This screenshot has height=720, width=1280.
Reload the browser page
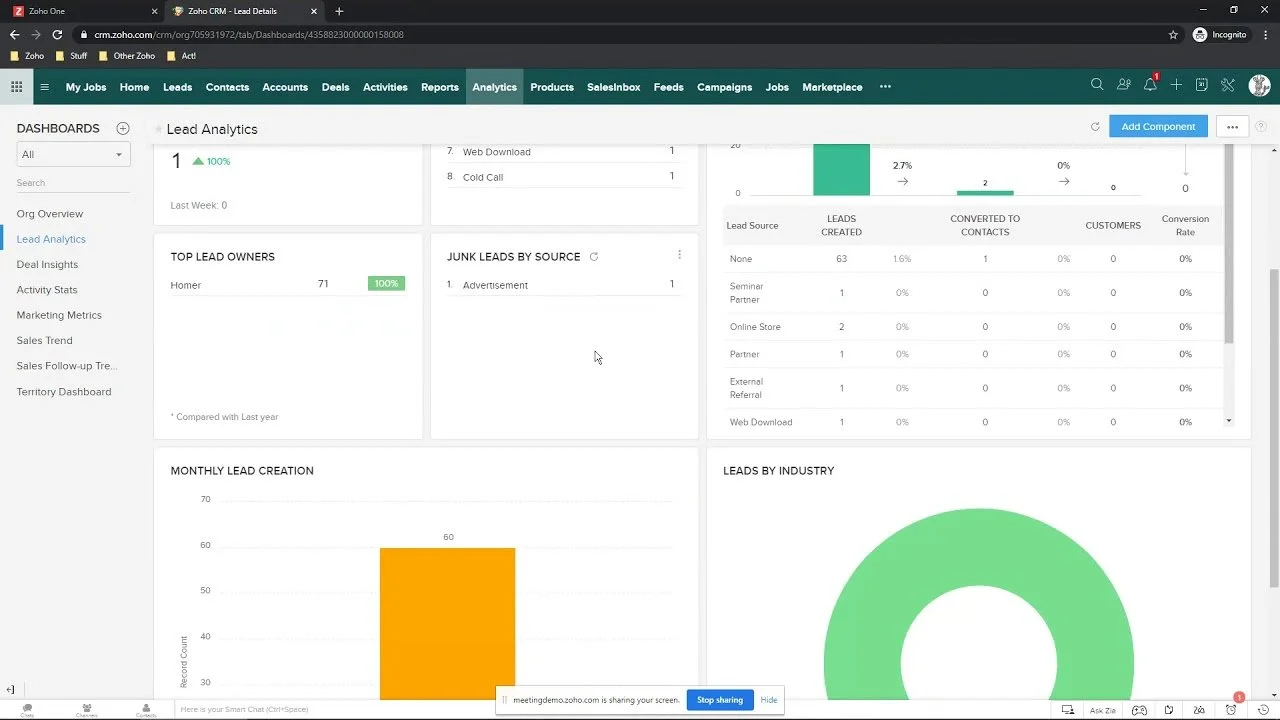57,34
